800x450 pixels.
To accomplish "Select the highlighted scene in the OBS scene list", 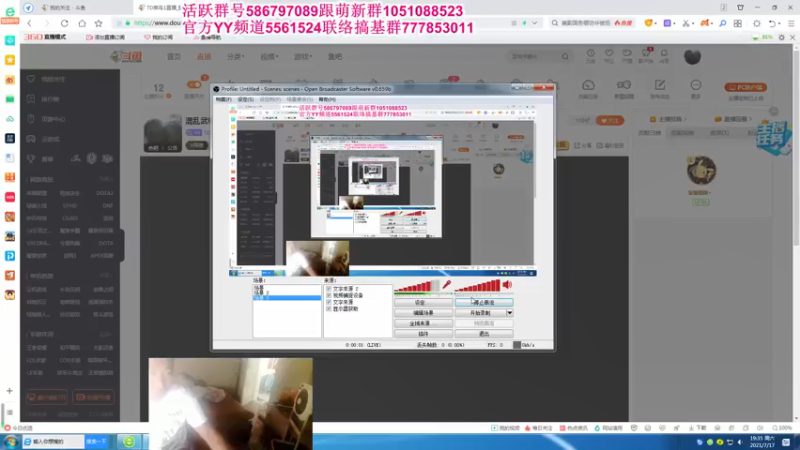I will [287, 297].
